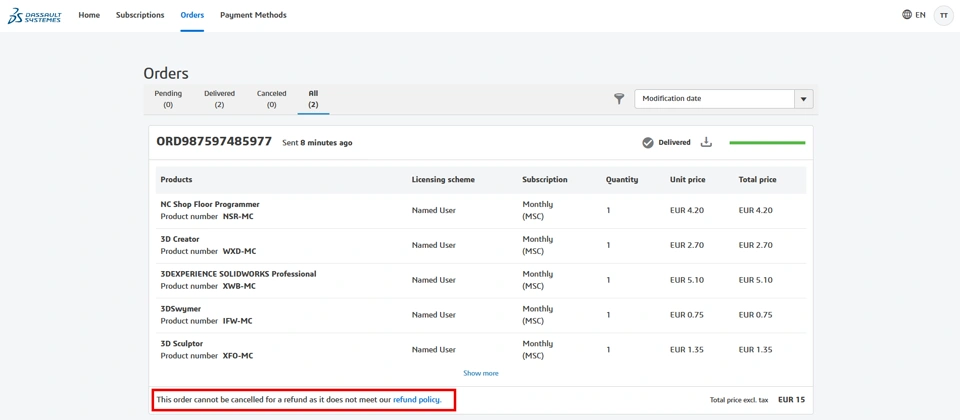Select the Canceled orders tab

pyautogui.click(x=271, y=98)
